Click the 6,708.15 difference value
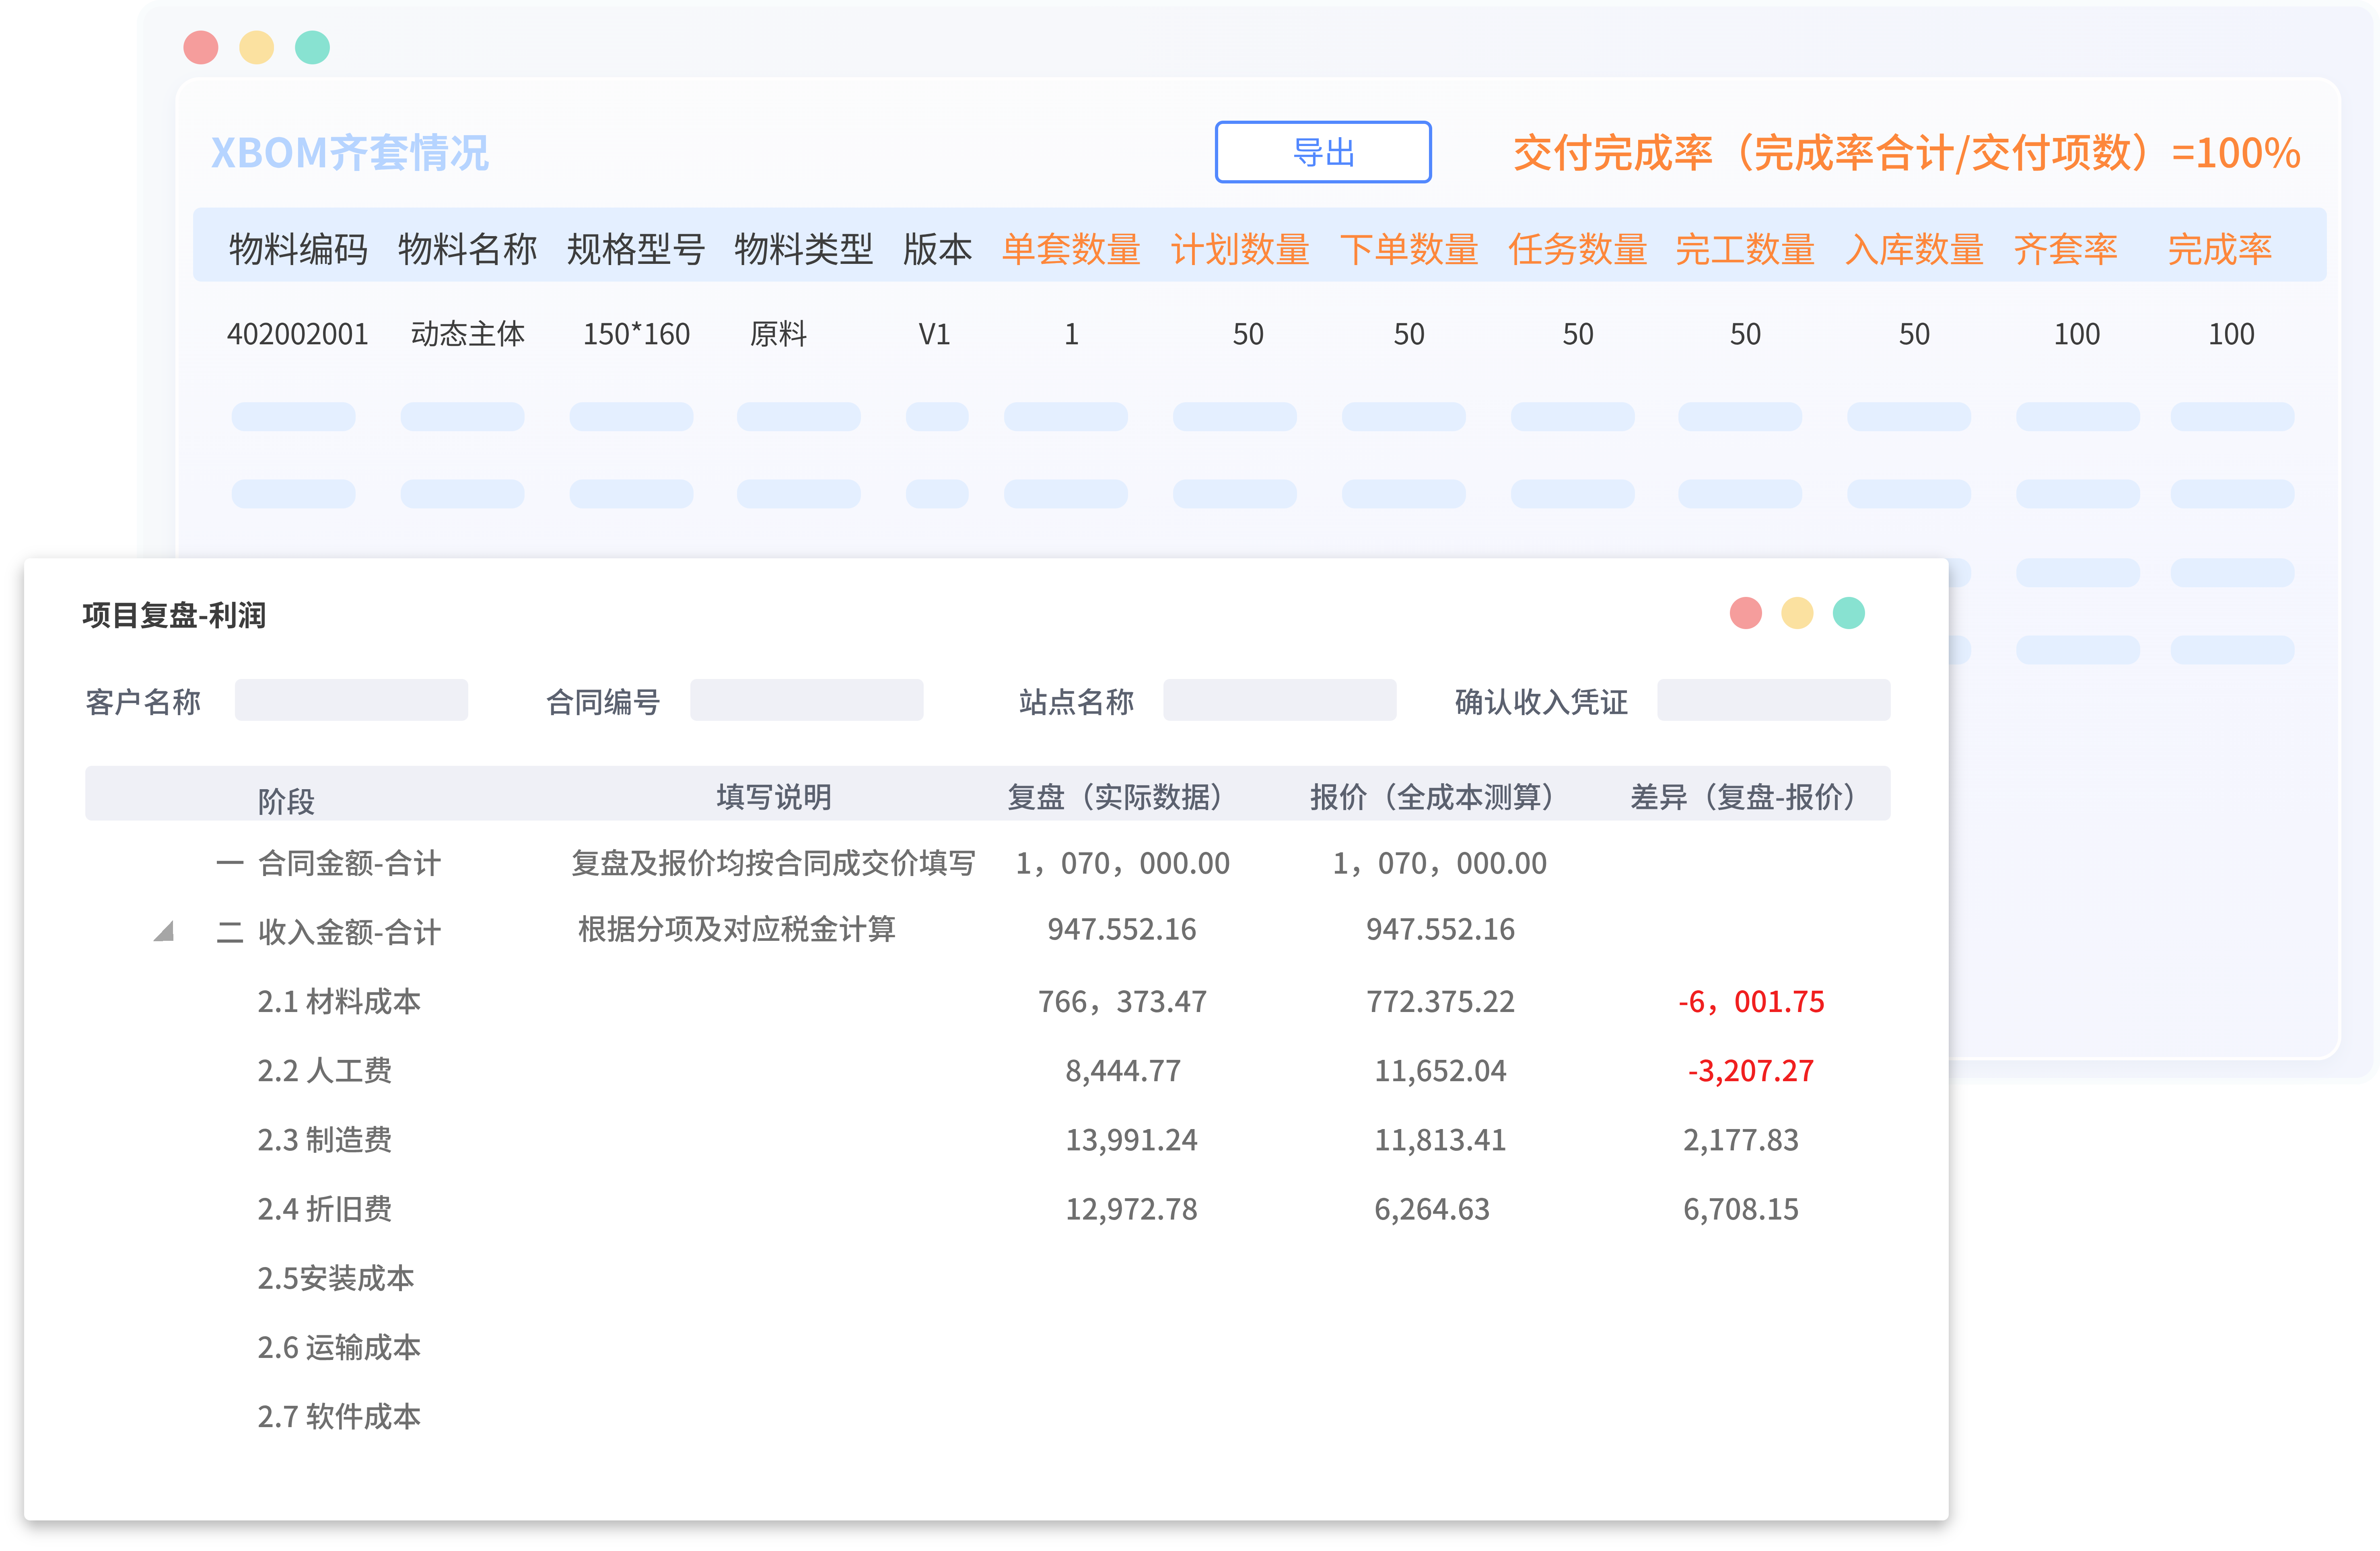The width and height of the screenshot is (2380, 1551). point(1741,1209)
